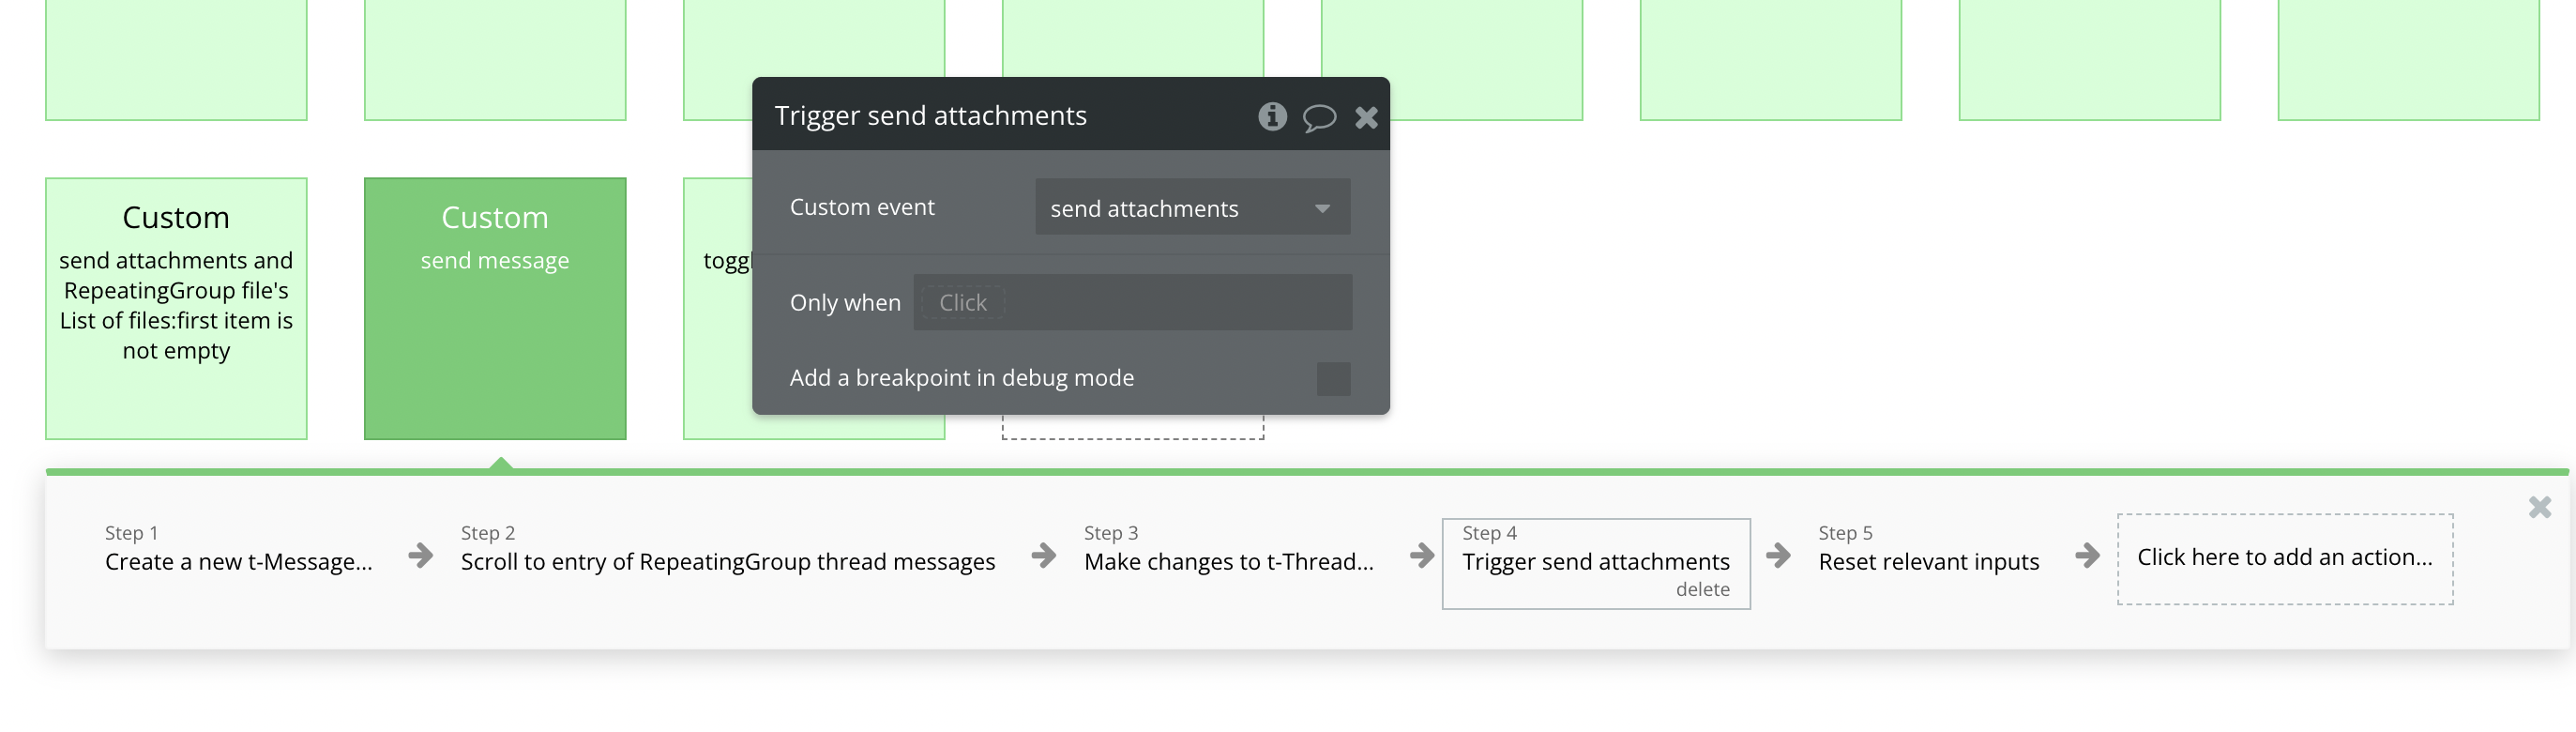This screenshot has height=732, width=2576.
Task: Select Step 2 Scroll to entry action
Action: (728, 549)
